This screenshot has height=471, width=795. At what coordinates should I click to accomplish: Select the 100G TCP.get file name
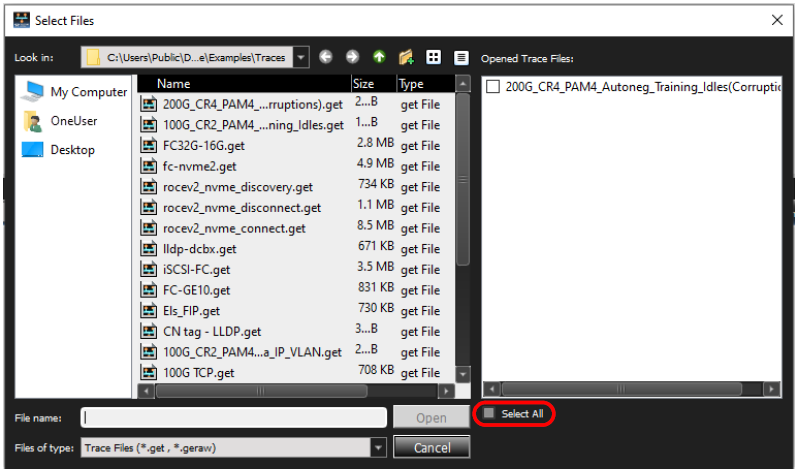(199, 373)
